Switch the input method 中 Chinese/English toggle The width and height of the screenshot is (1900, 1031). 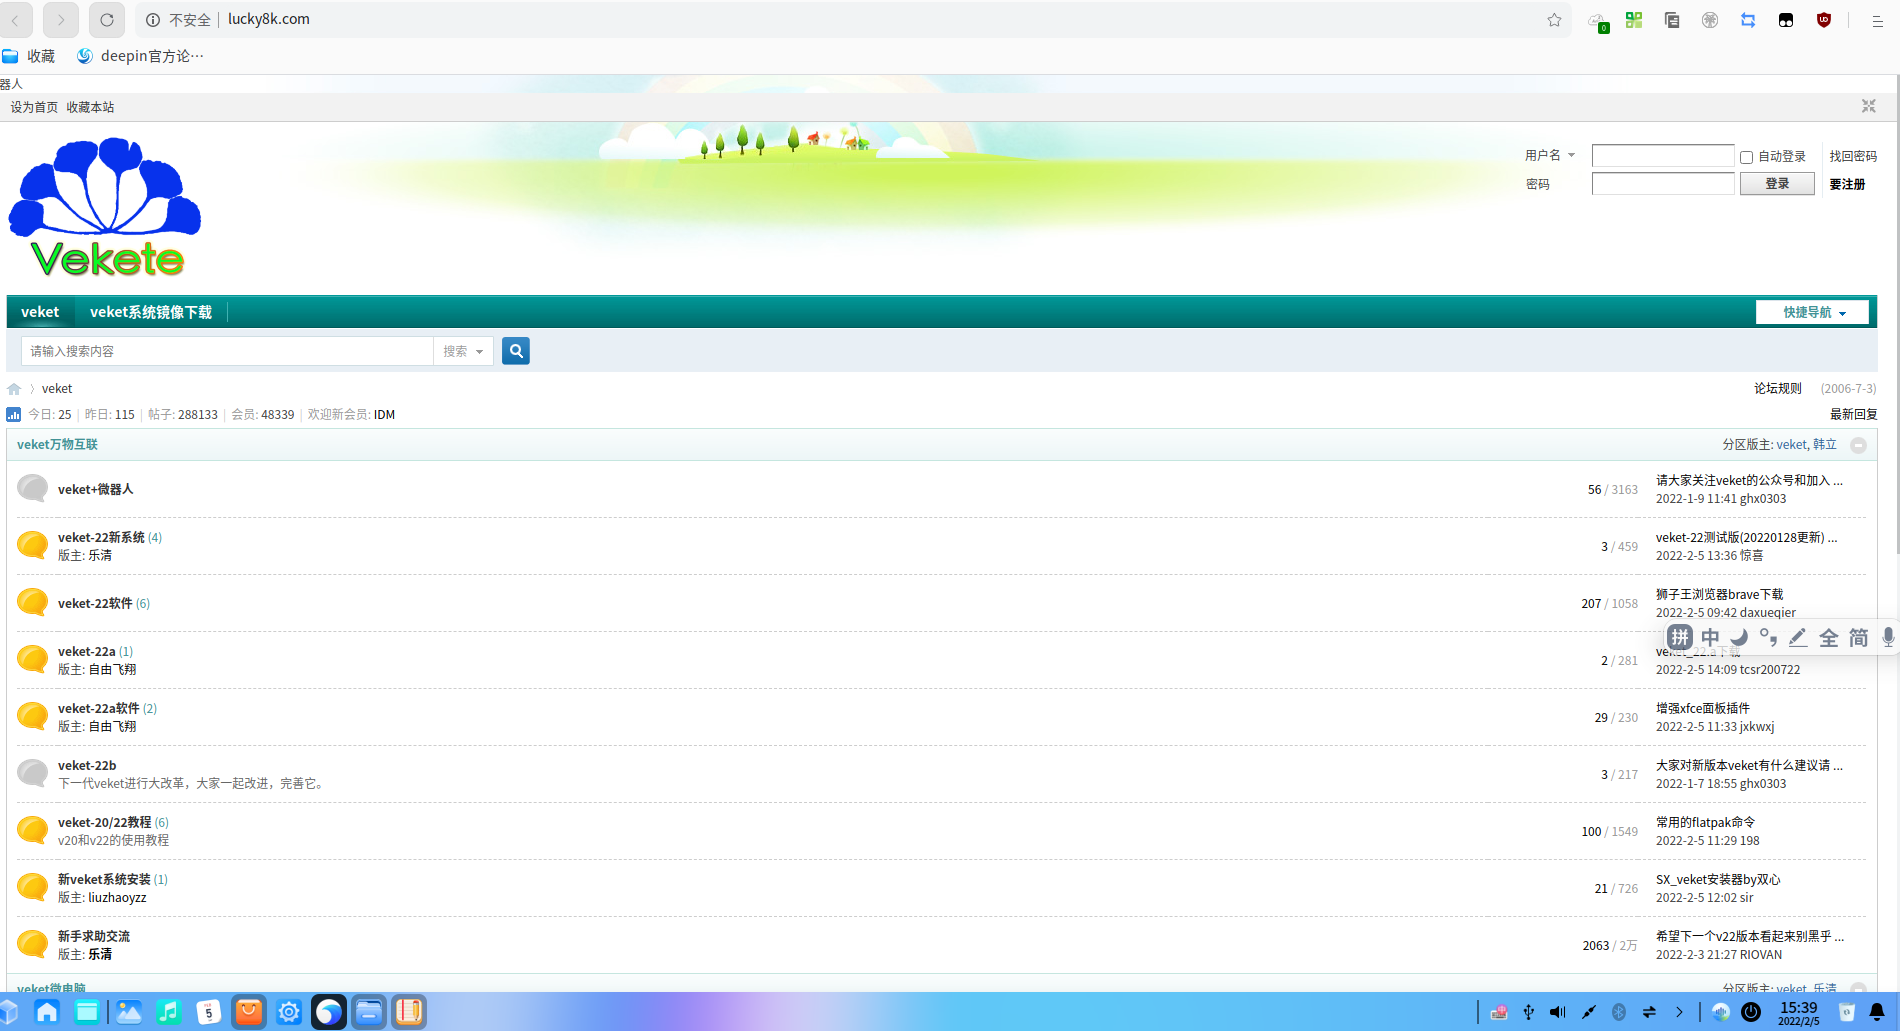(1710, 638)
